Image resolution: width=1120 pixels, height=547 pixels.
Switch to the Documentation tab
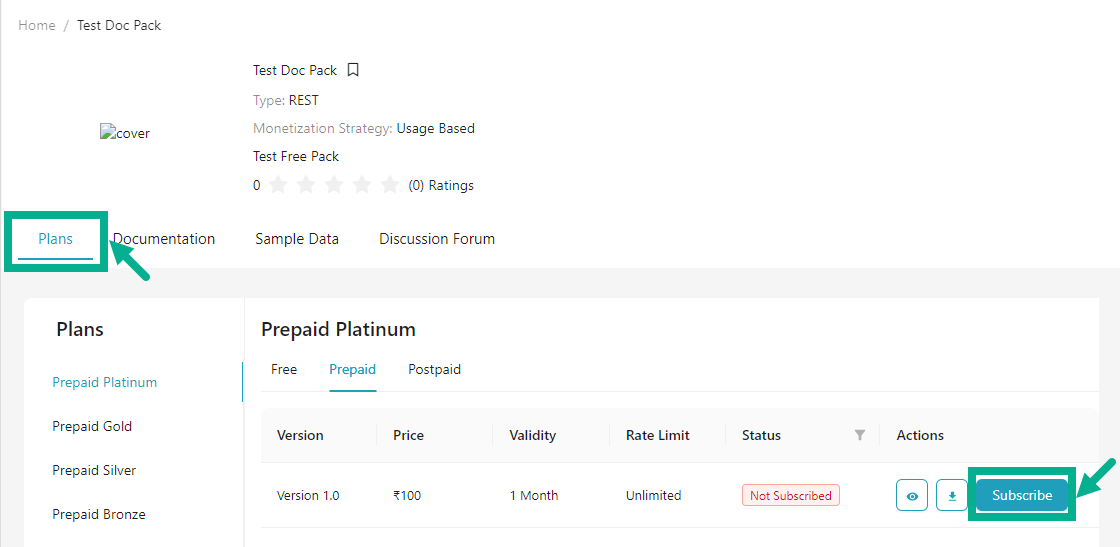tap(164, 239)
